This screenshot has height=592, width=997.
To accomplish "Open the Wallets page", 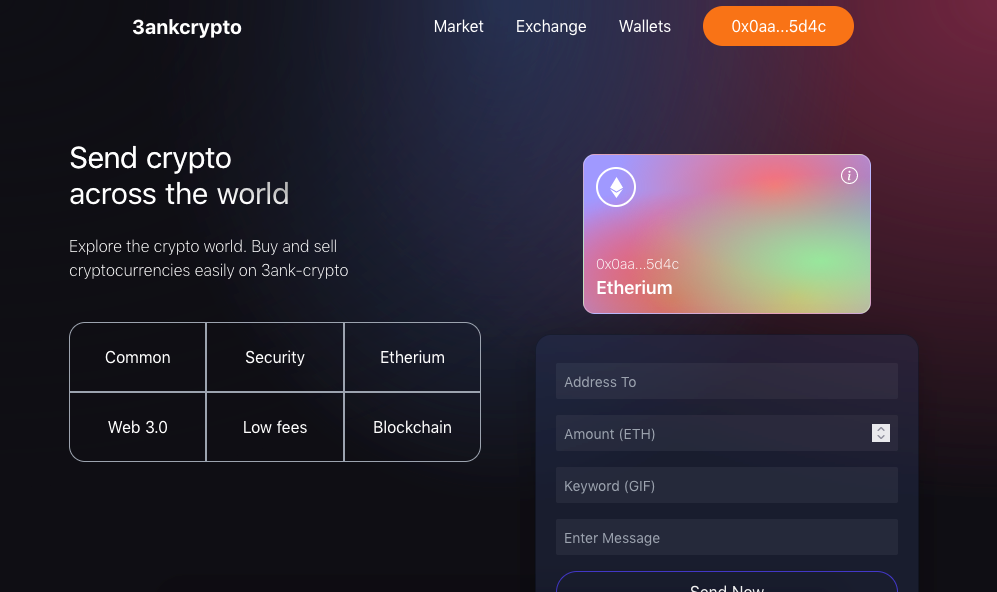I will (644, 26).
